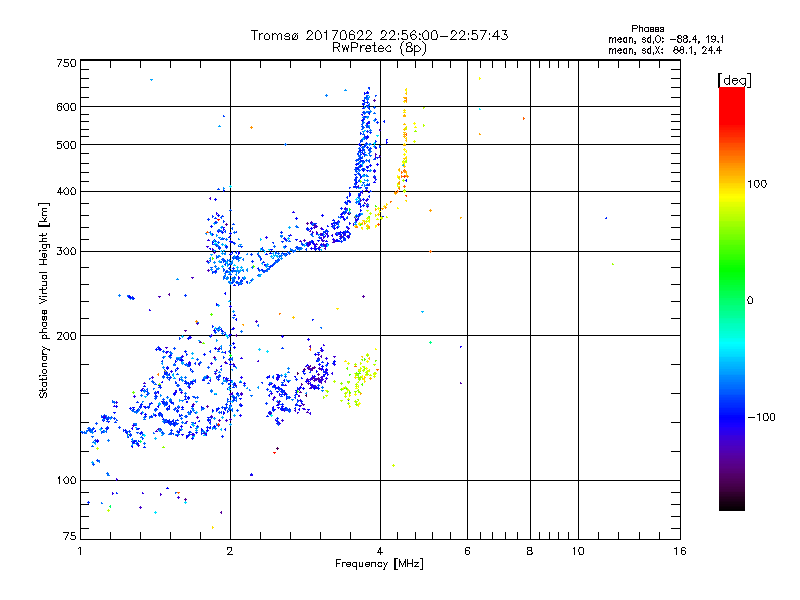This screenshot has height=600, width=800.
Task: Click the '16' x-axis tick label
Action: (x=680, y=551)
